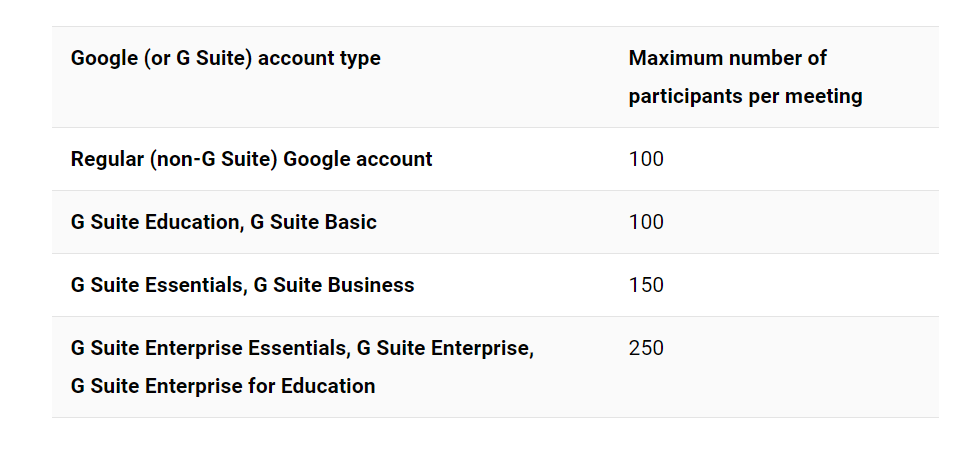Select the 150 participants value
Screen dimensions: 976x468
[646, 285]
